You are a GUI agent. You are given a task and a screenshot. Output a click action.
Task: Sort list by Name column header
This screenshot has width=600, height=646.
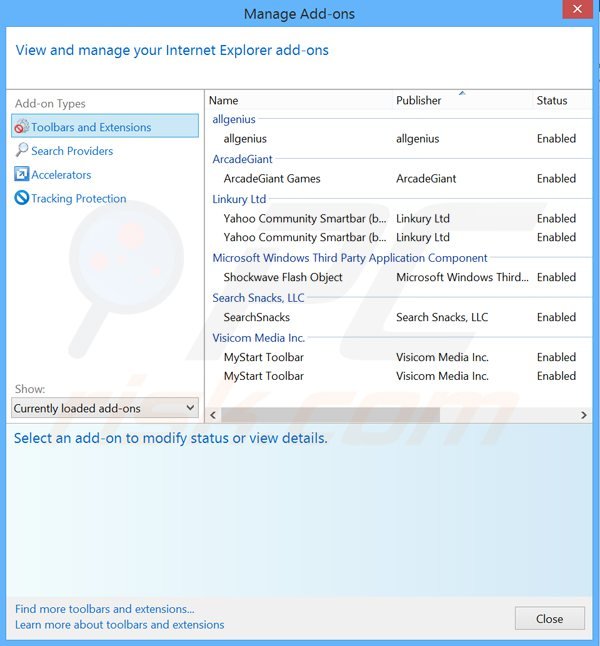point(300,101)
